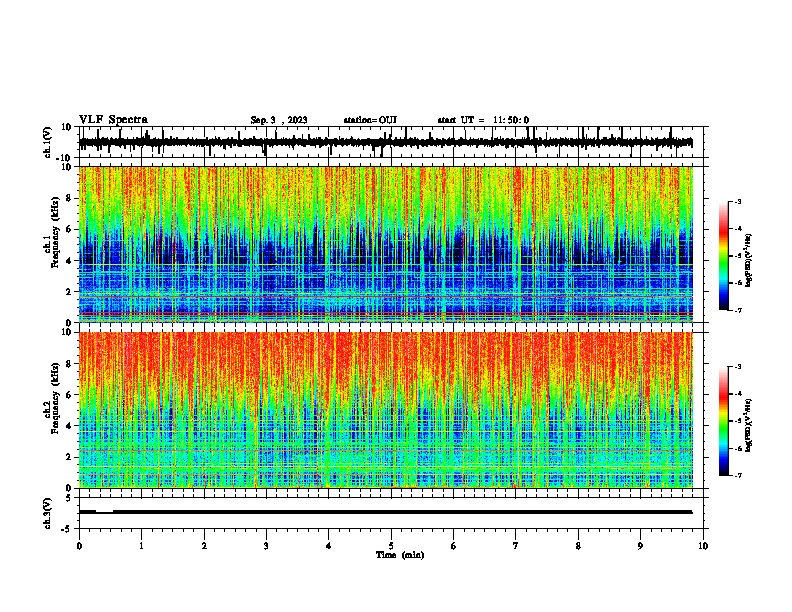The image size is (792, 612).
Task: Click the "-3" label on ch.1 color bar
Action: click(737, 202)
